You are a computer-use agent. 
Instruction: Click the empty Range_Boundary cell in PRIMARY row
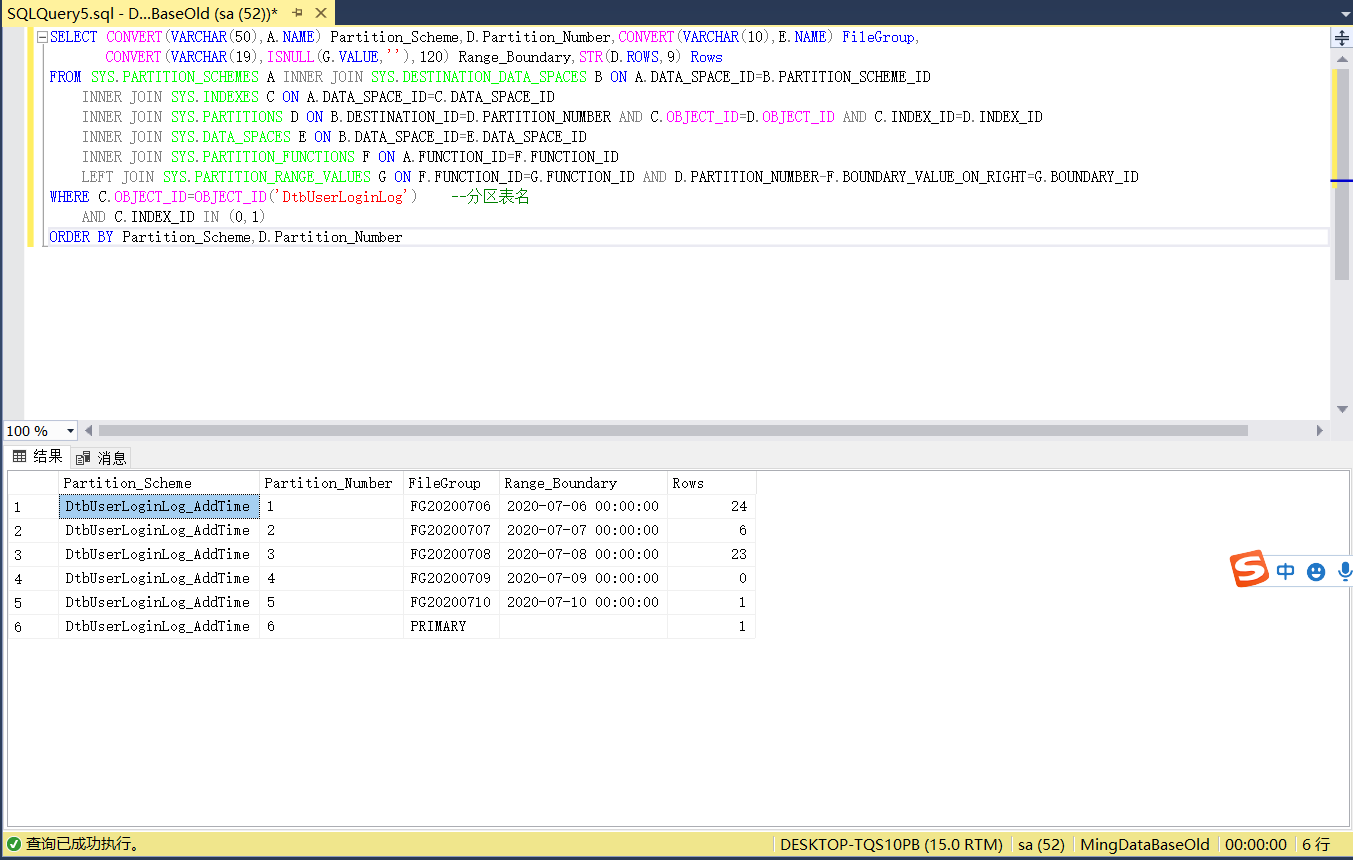click(584, 626)
